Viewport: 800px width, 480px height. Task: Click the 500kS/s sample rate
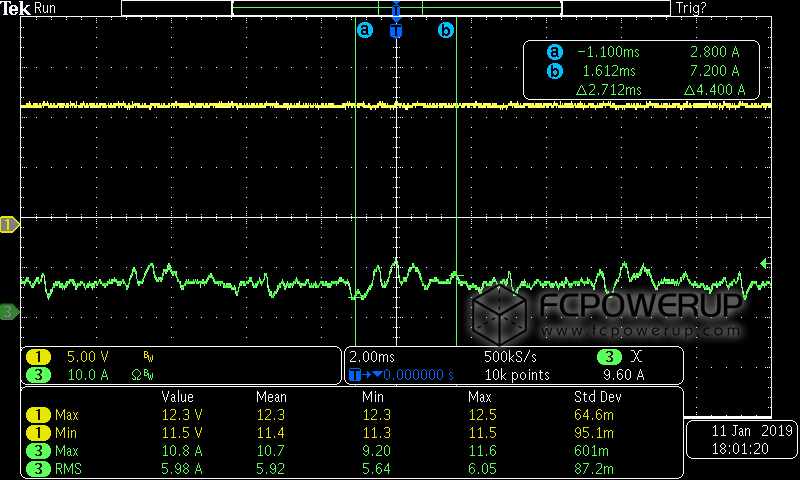(510, 357)
